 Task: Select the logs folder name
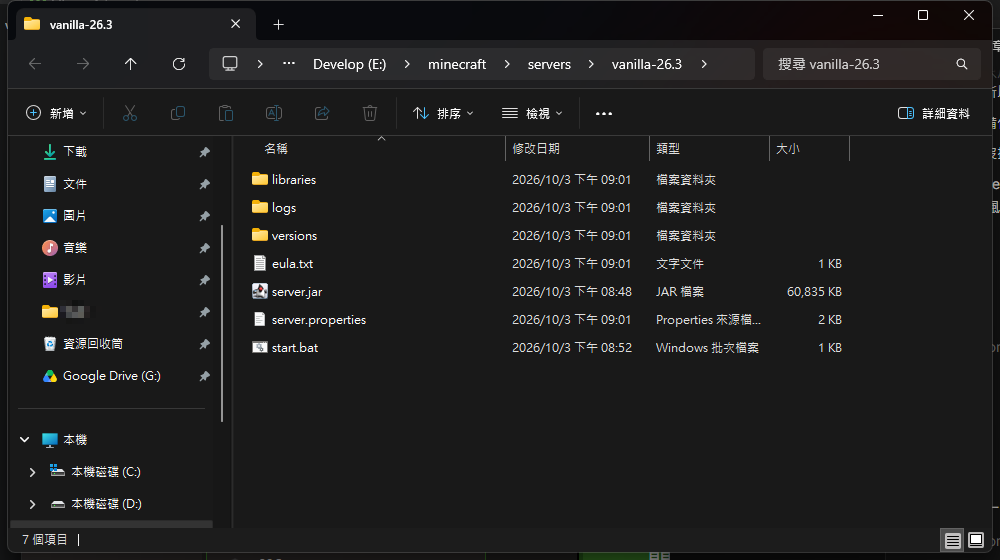tap(284, 207)
